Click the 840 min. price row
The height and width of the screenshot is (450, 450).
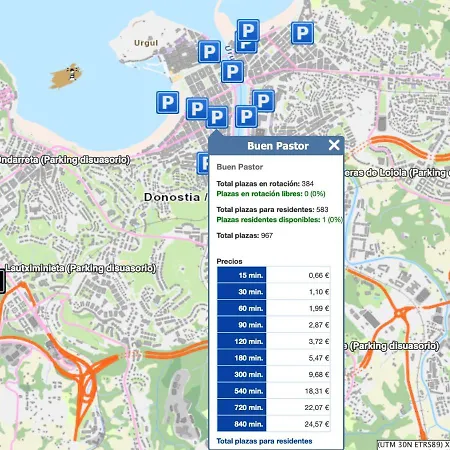pos(274,424)
